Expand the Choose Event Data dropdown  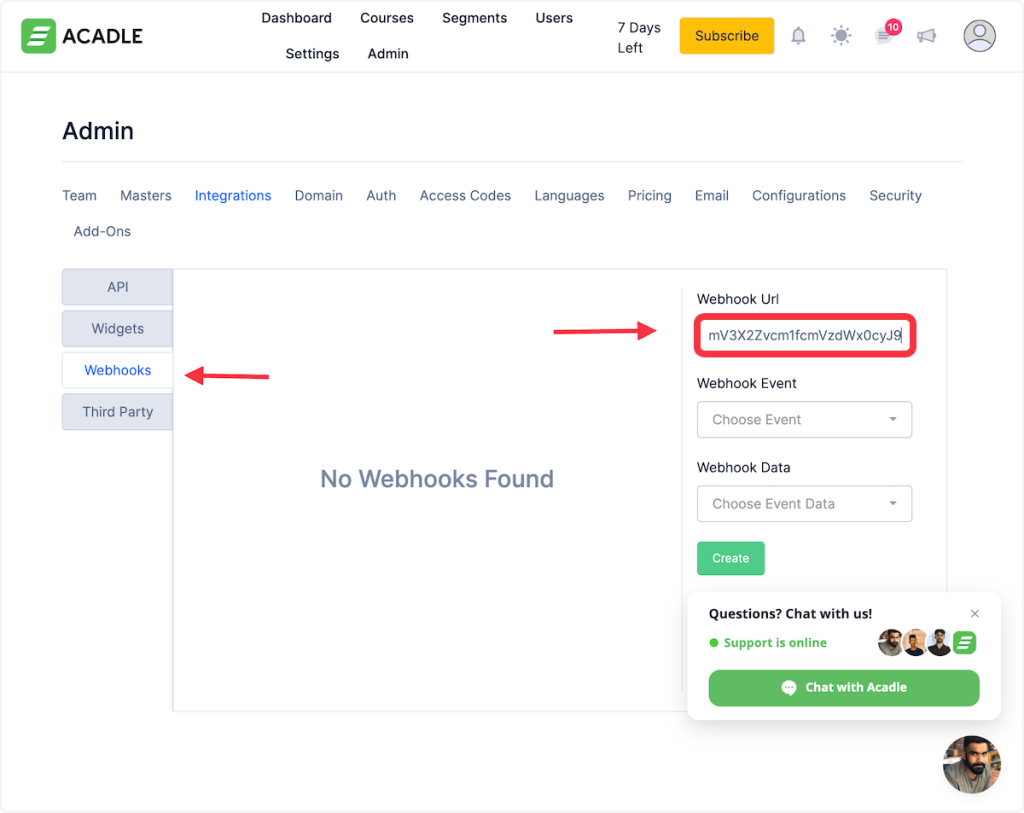pyautogui.click(x=804, y=504)
